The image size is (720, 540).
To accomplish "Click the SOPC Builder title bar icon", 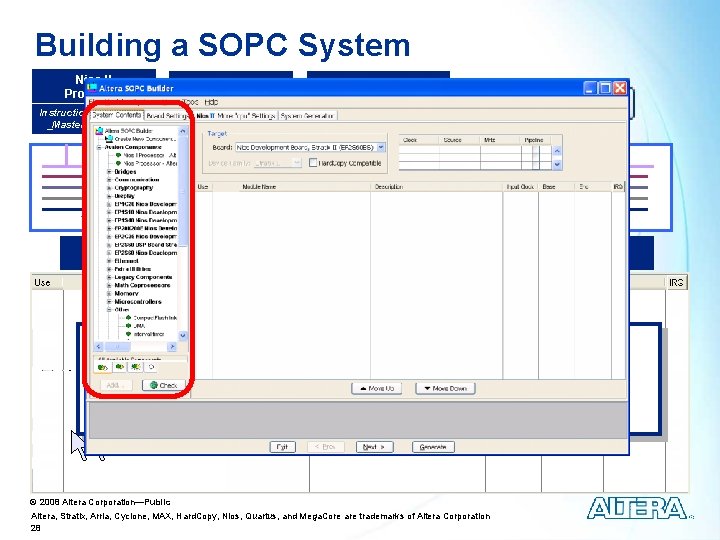I will point(92,88).
